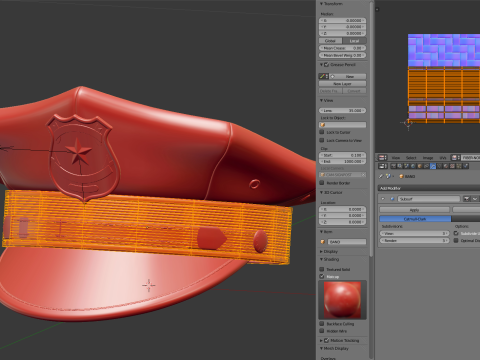Toggle the Hidden Wire checkbox

click(x=322, y=331)
